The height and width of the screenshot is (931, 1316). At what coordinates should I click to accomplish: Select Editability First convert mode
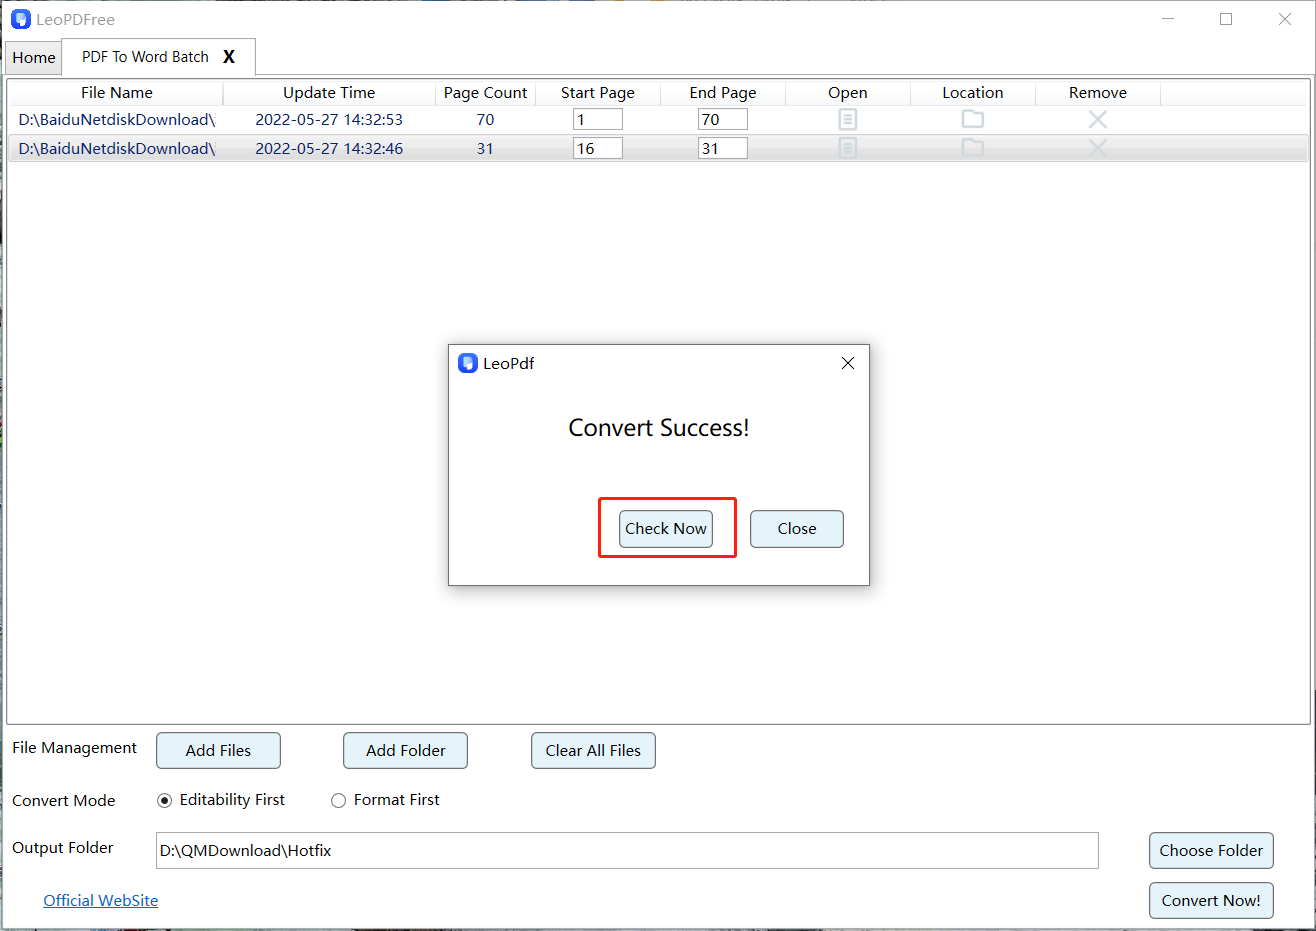(165, 800)
